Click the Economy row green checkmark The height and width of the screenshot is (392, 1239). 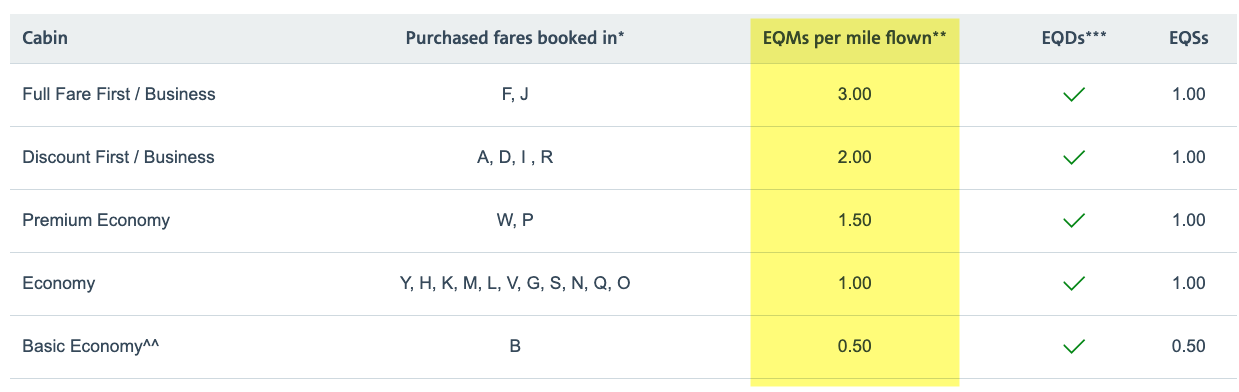point(1074,284)
